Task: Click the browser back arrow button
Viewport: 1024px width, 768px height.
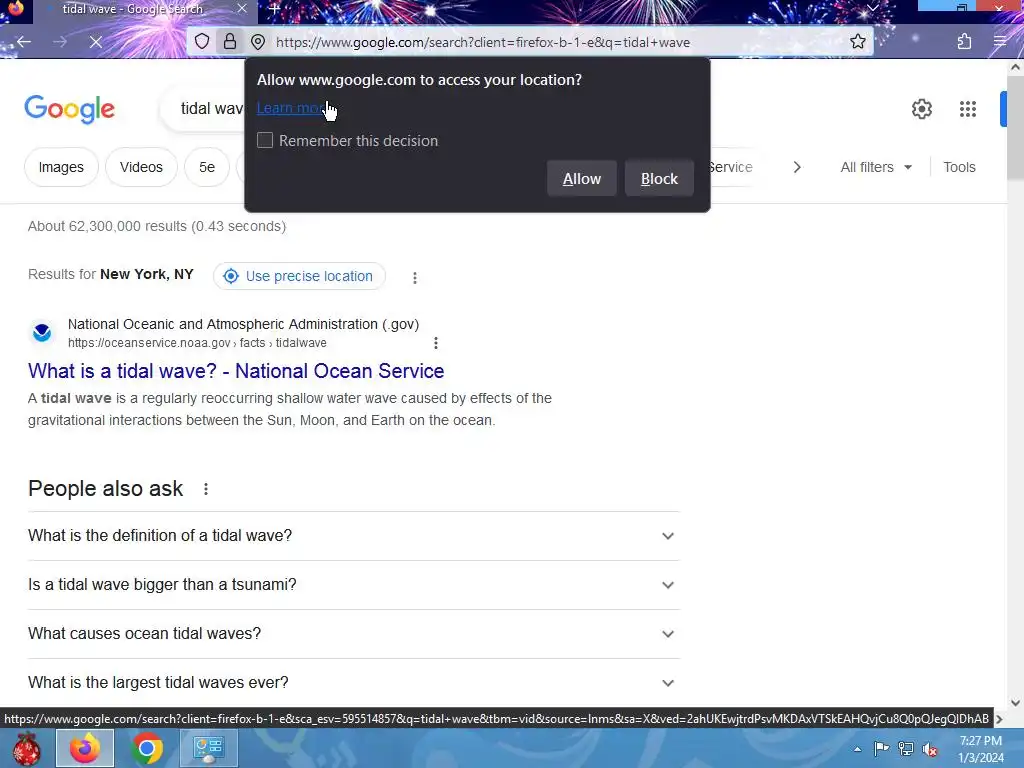Action: [x=24, y=42]
